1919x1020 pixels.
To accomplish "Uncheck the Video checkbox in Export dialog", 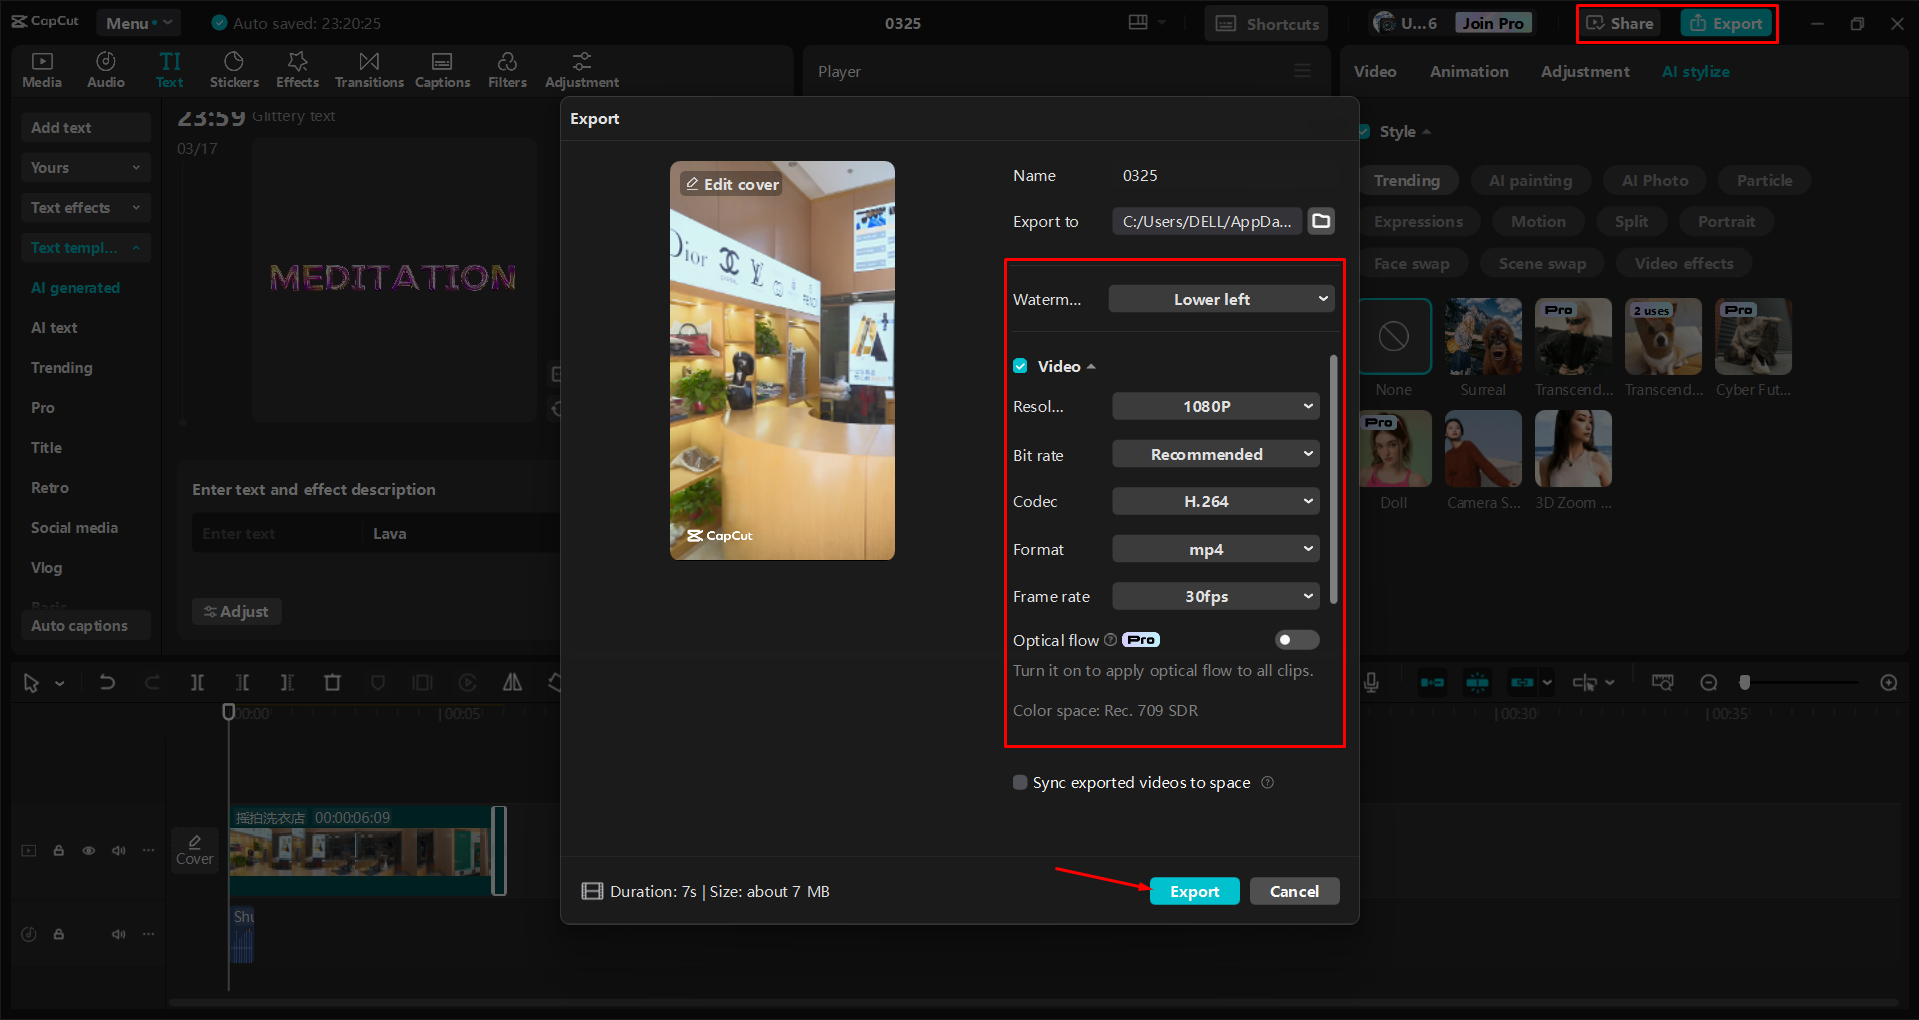I will point(1020,366).
